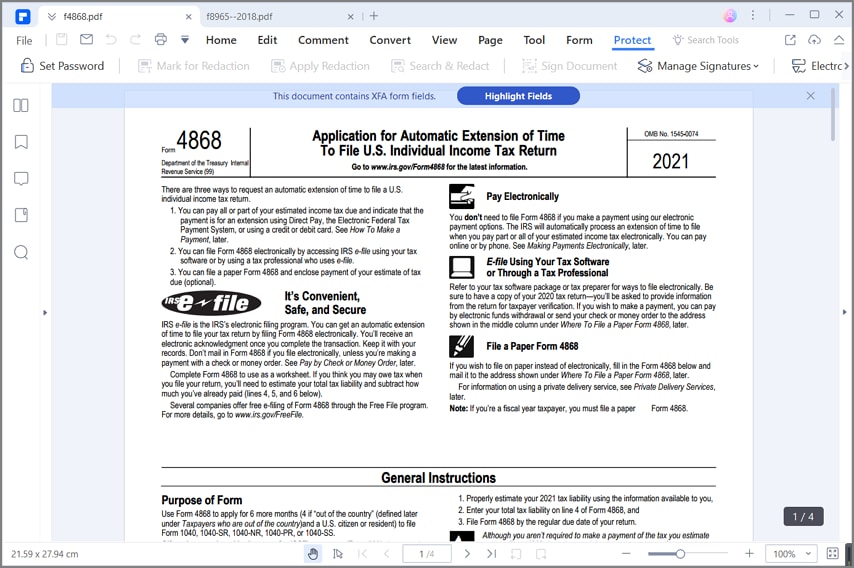This screenshot has width=854, height=568.
Task: Open the attachments panel icon
Action: point(21,215)
